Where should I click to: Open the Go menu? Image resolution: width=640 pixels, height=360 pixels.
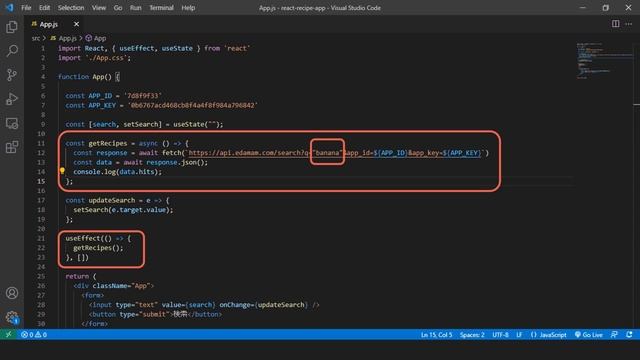pyautogui.click(x=118, y=8)
